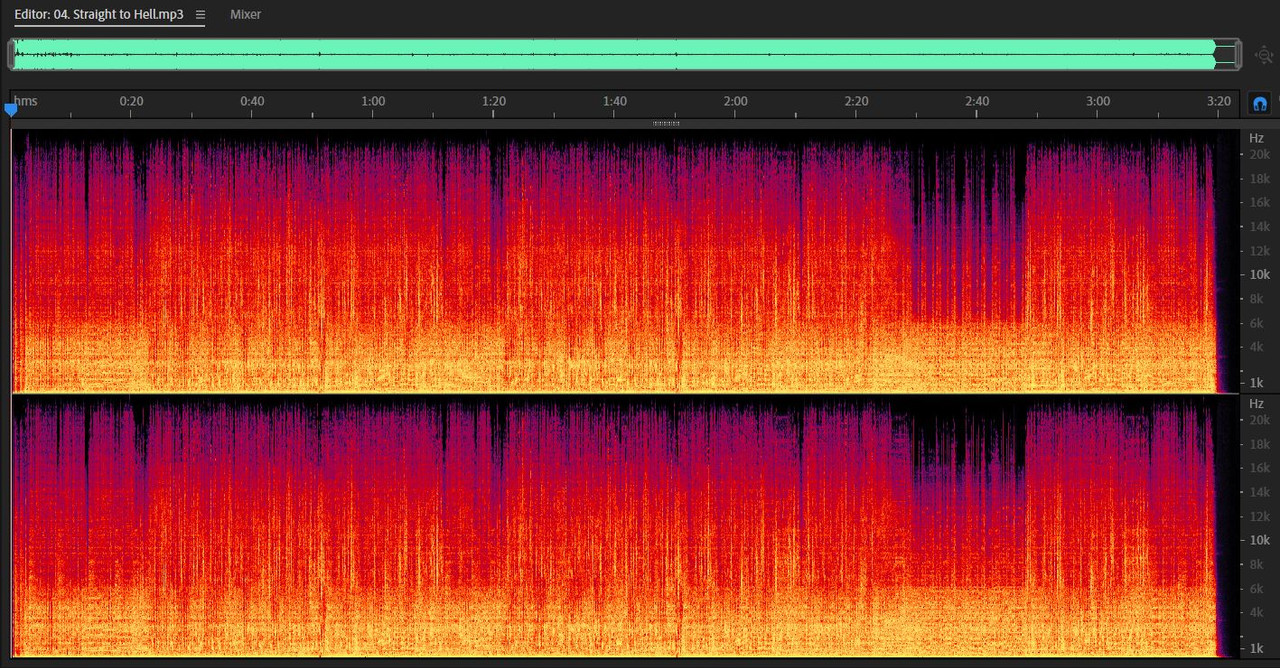Grab the left handle of overview navigator
The height and width of the screenshot is (668, 1280).
point(11,54)
